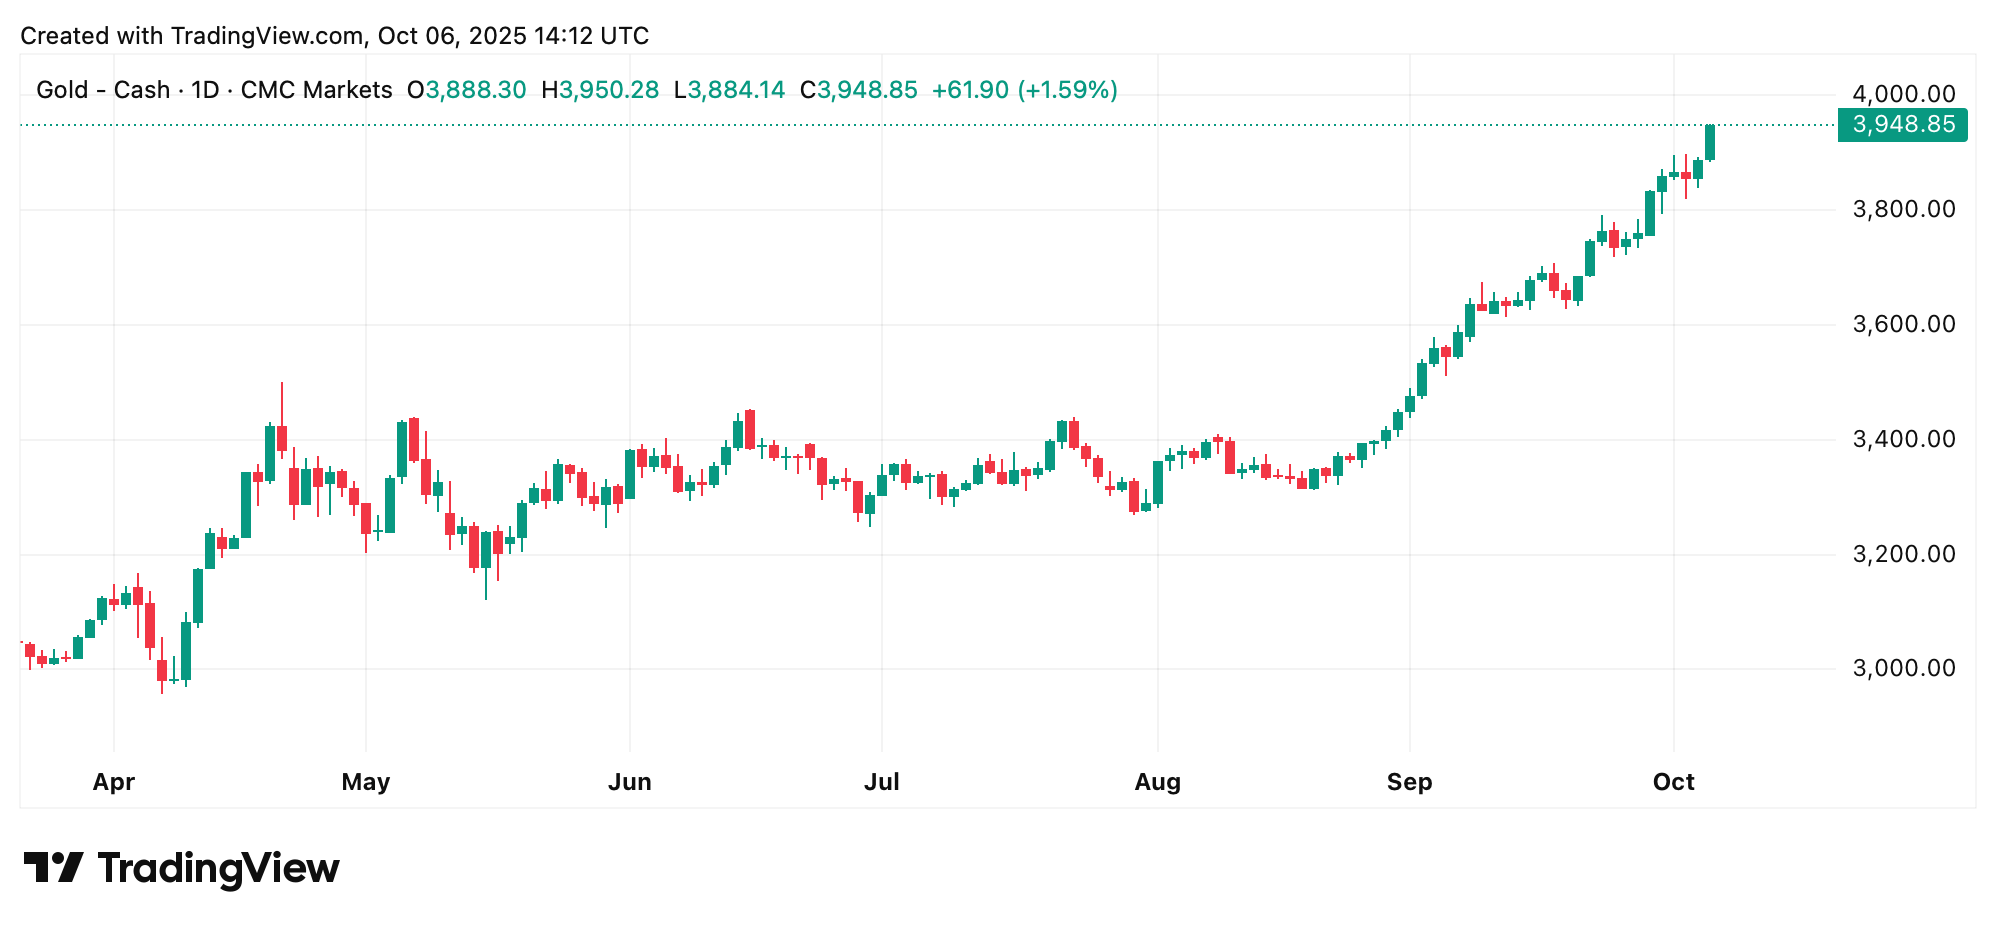Viewport: 1996px width, 928px height.
Task: Click the current price tag 3,948.85
Action: pyautogui.click(x=1902, y=125)
